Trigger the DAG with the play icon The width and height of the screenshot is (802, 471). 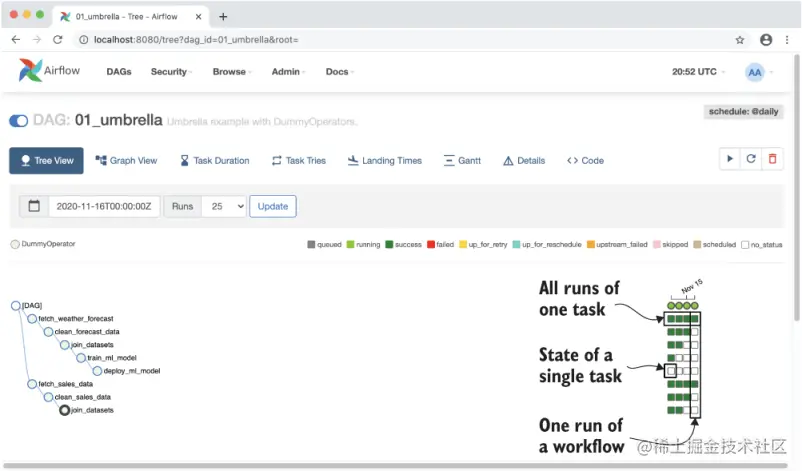pyautogui.click(x=730, y=159)
